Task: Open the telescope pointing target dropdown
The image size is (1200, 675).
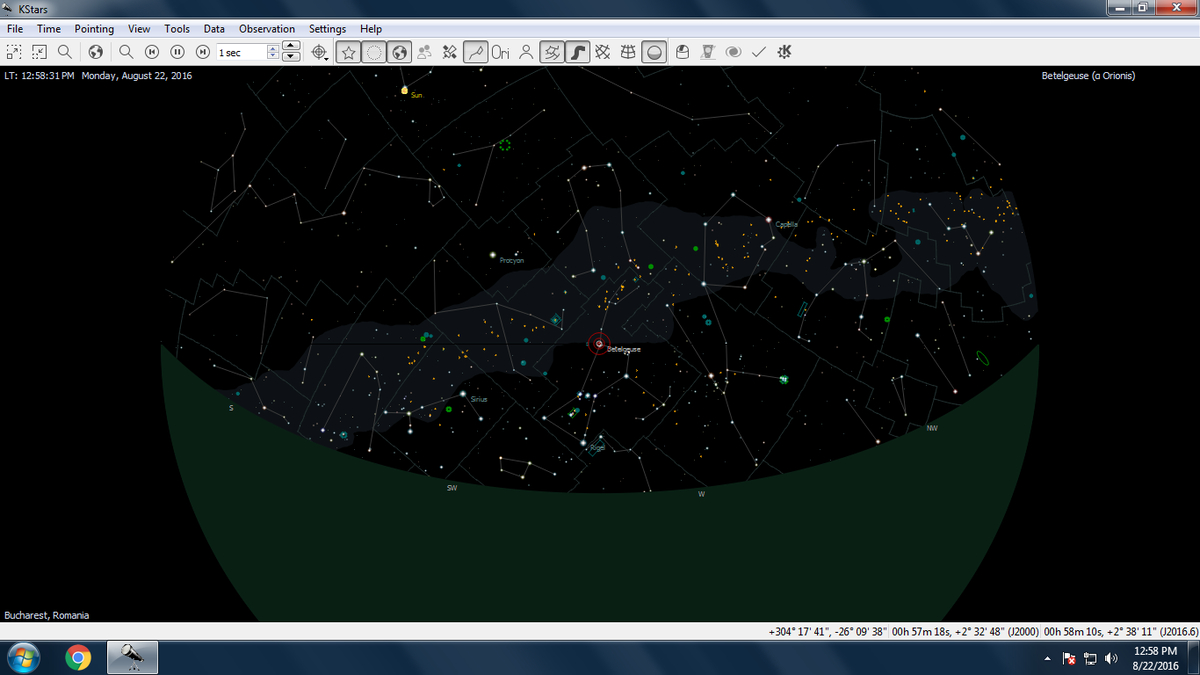Action: coord(320,52)
